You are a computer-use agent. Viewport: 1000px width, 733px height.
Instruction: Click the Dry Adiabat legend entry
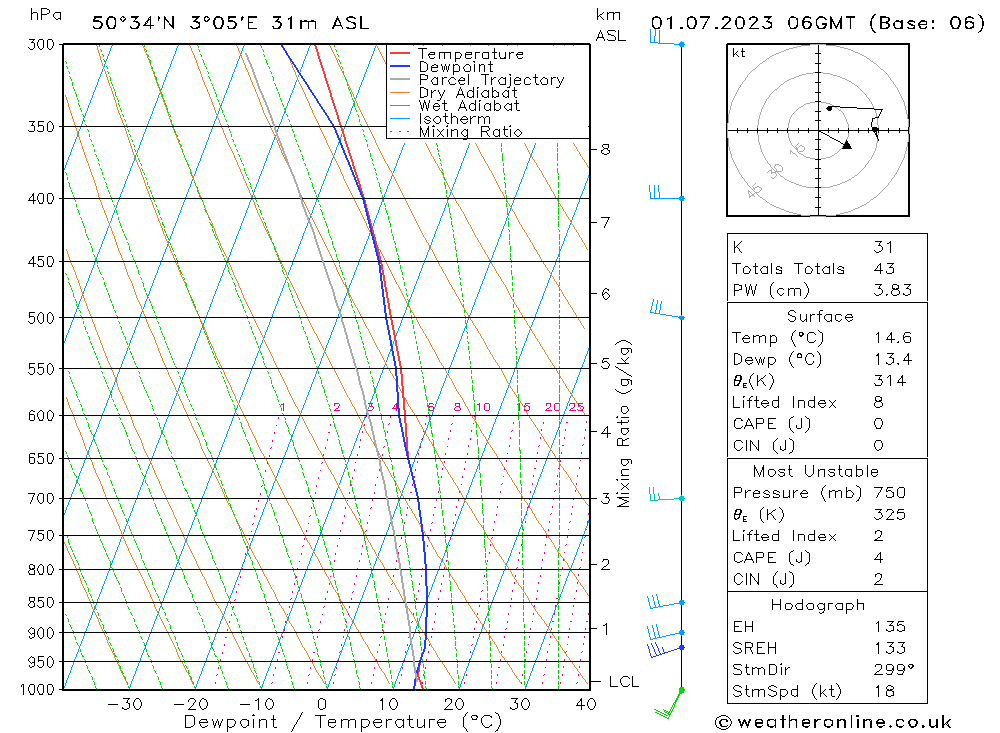tap(453, 93)
